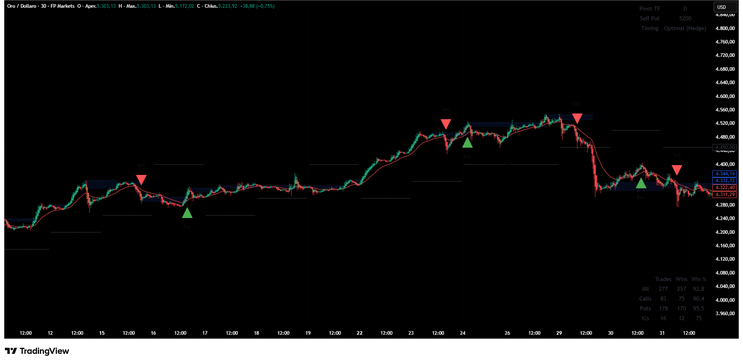
Task: Select the red Sell triangle on the 29th
Action: coord(577,118)
